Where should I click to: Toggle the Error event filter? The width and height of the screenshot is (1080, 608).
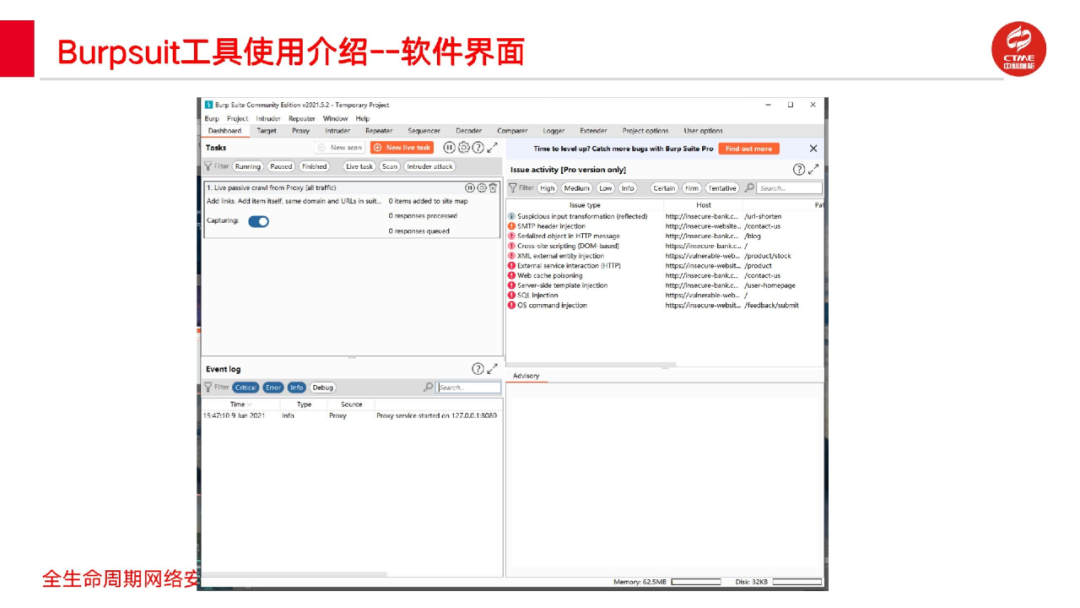[273, 388]
